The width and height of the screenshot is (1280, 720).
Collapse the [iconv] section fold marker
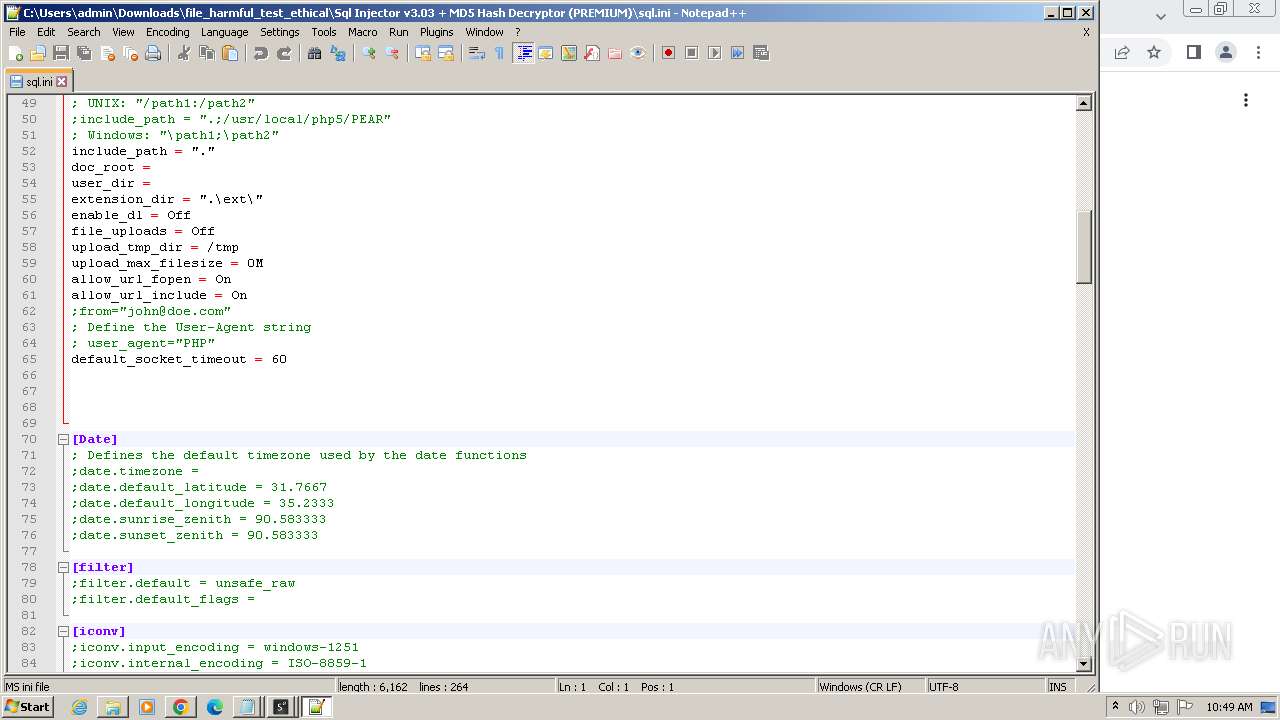[x=63, y=631]
